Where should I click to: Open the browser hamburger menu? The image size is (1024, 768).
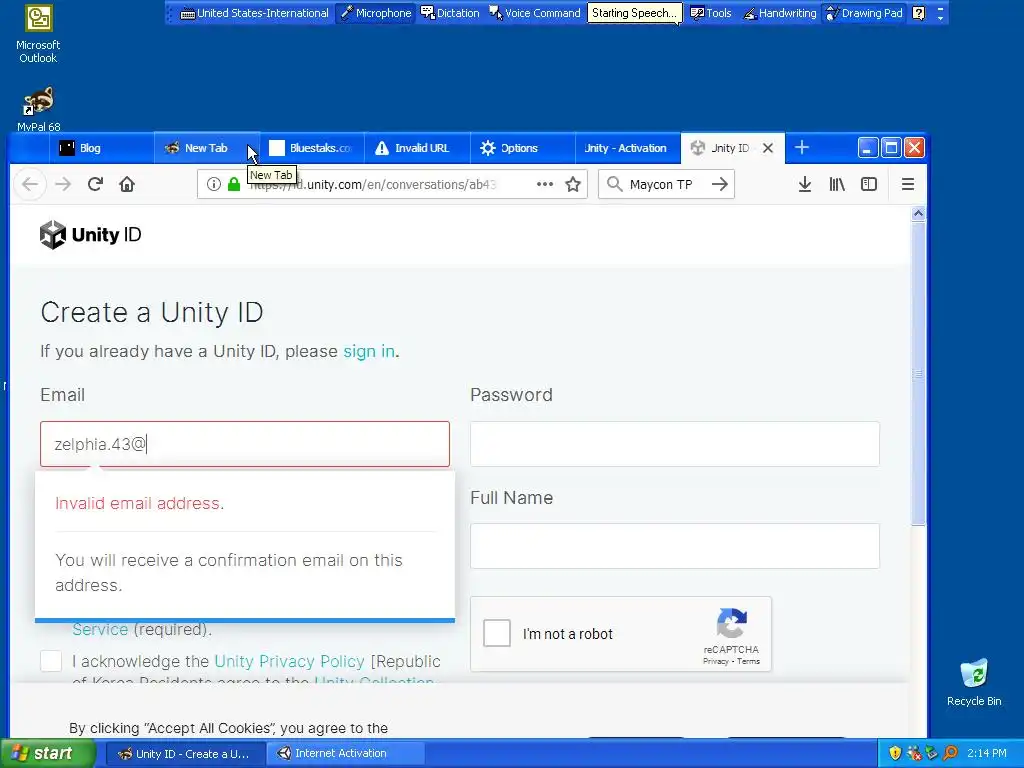(908, 184)
